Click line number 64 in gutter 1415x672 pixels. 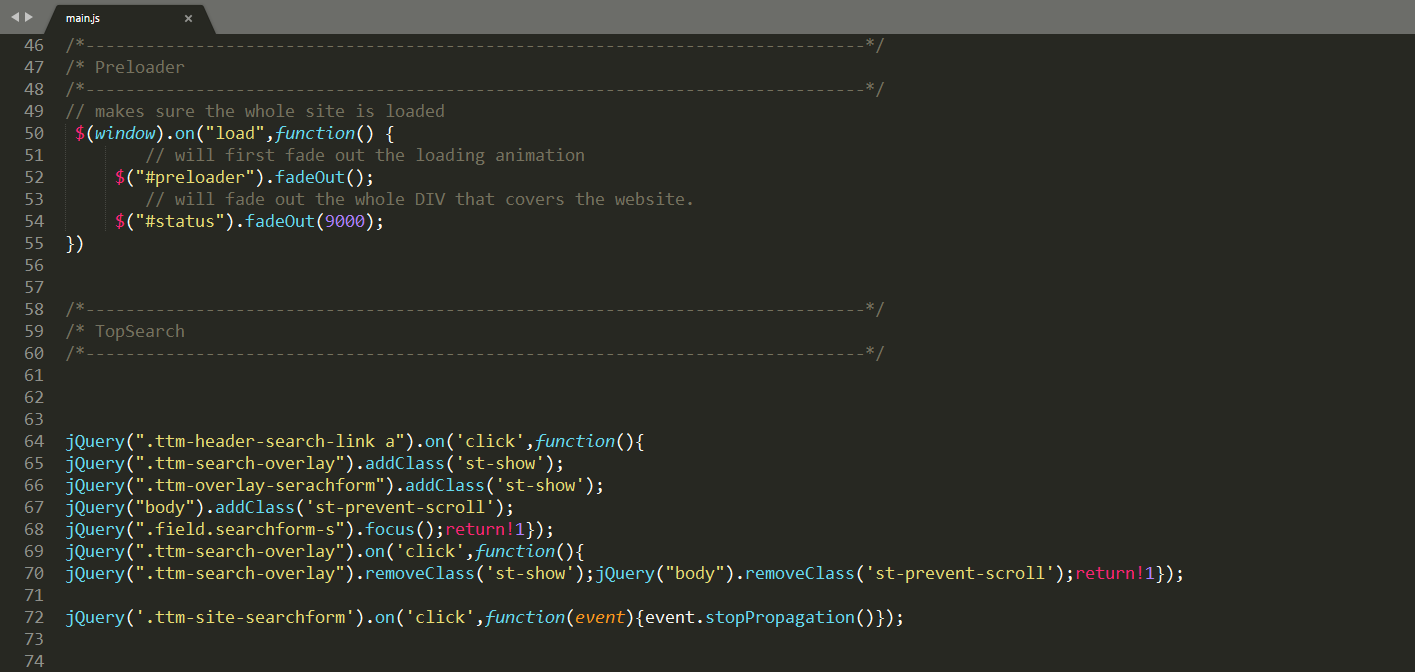point(33,441)
